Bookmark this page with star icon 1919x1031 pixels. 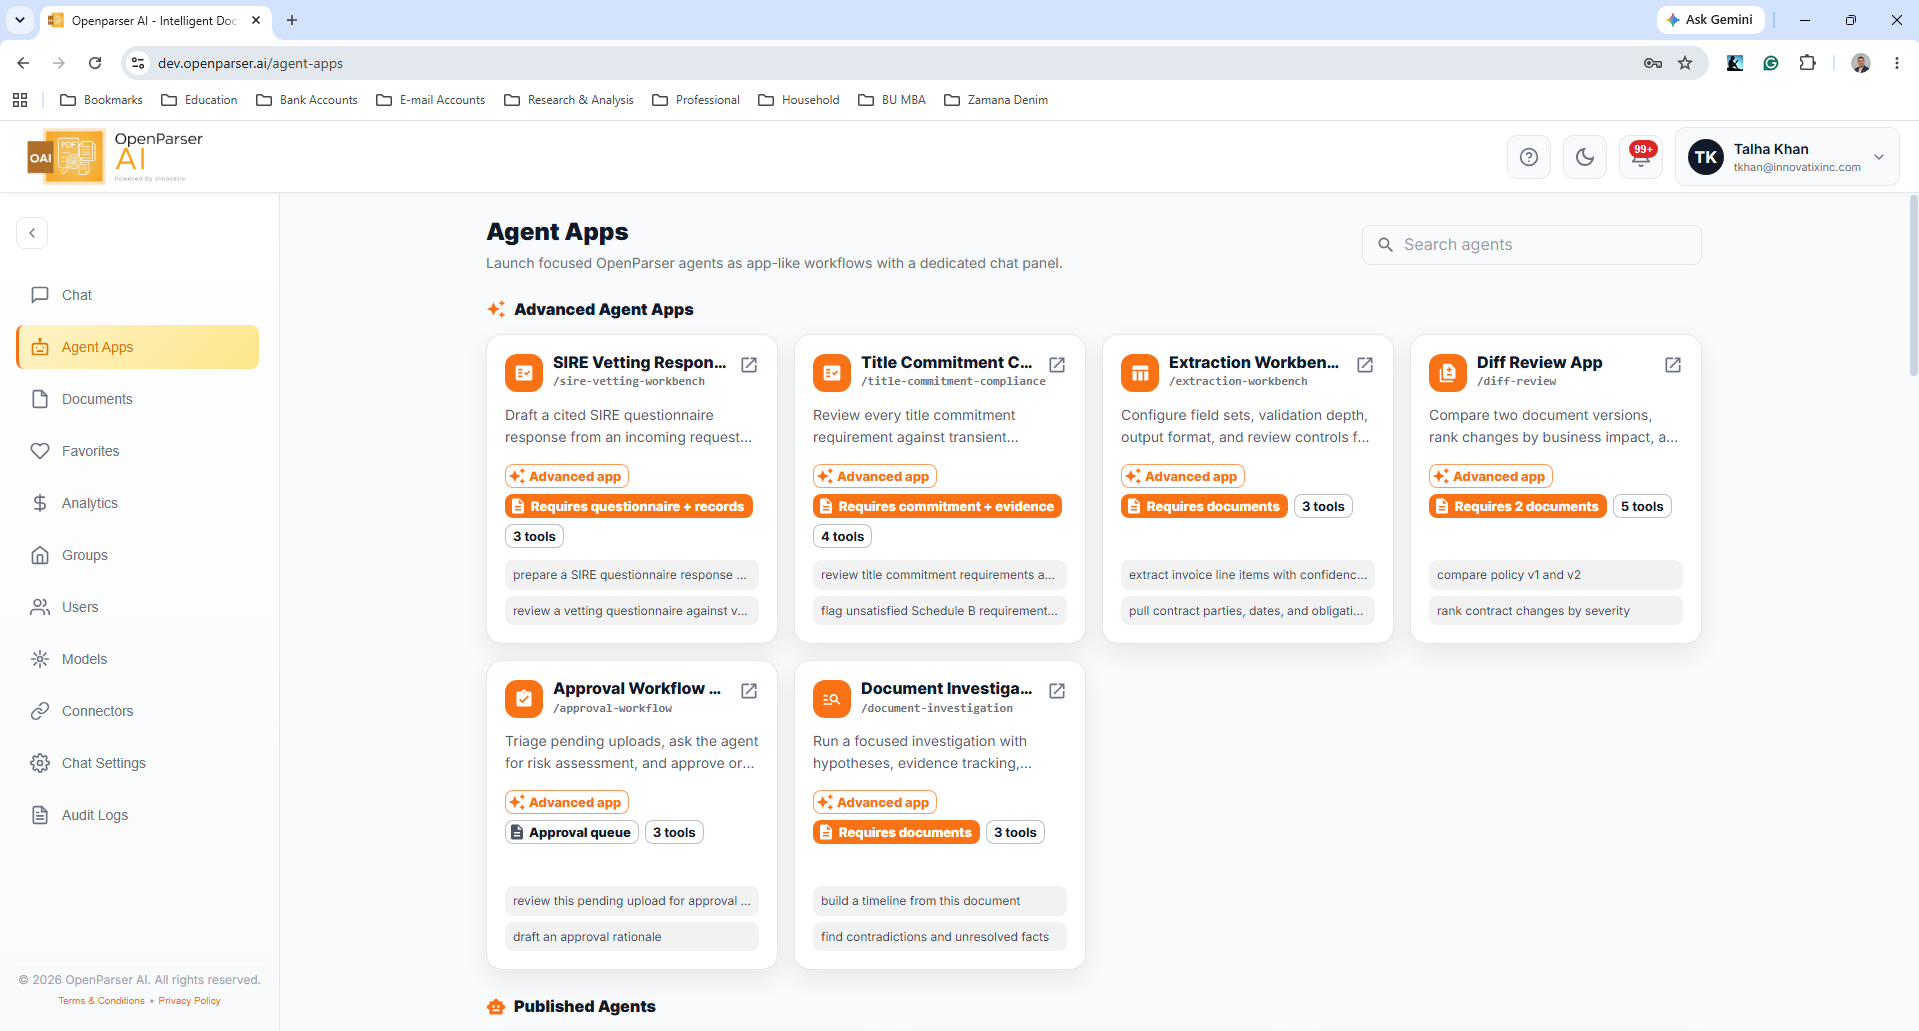click(1685, 63)
